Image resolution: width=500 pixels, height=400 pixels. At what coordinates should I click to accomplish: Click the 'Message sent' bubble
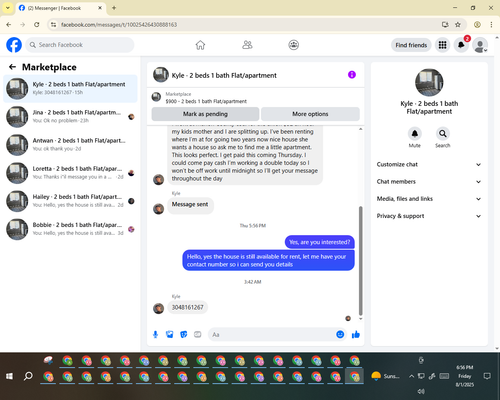click(x=190, y=204)
